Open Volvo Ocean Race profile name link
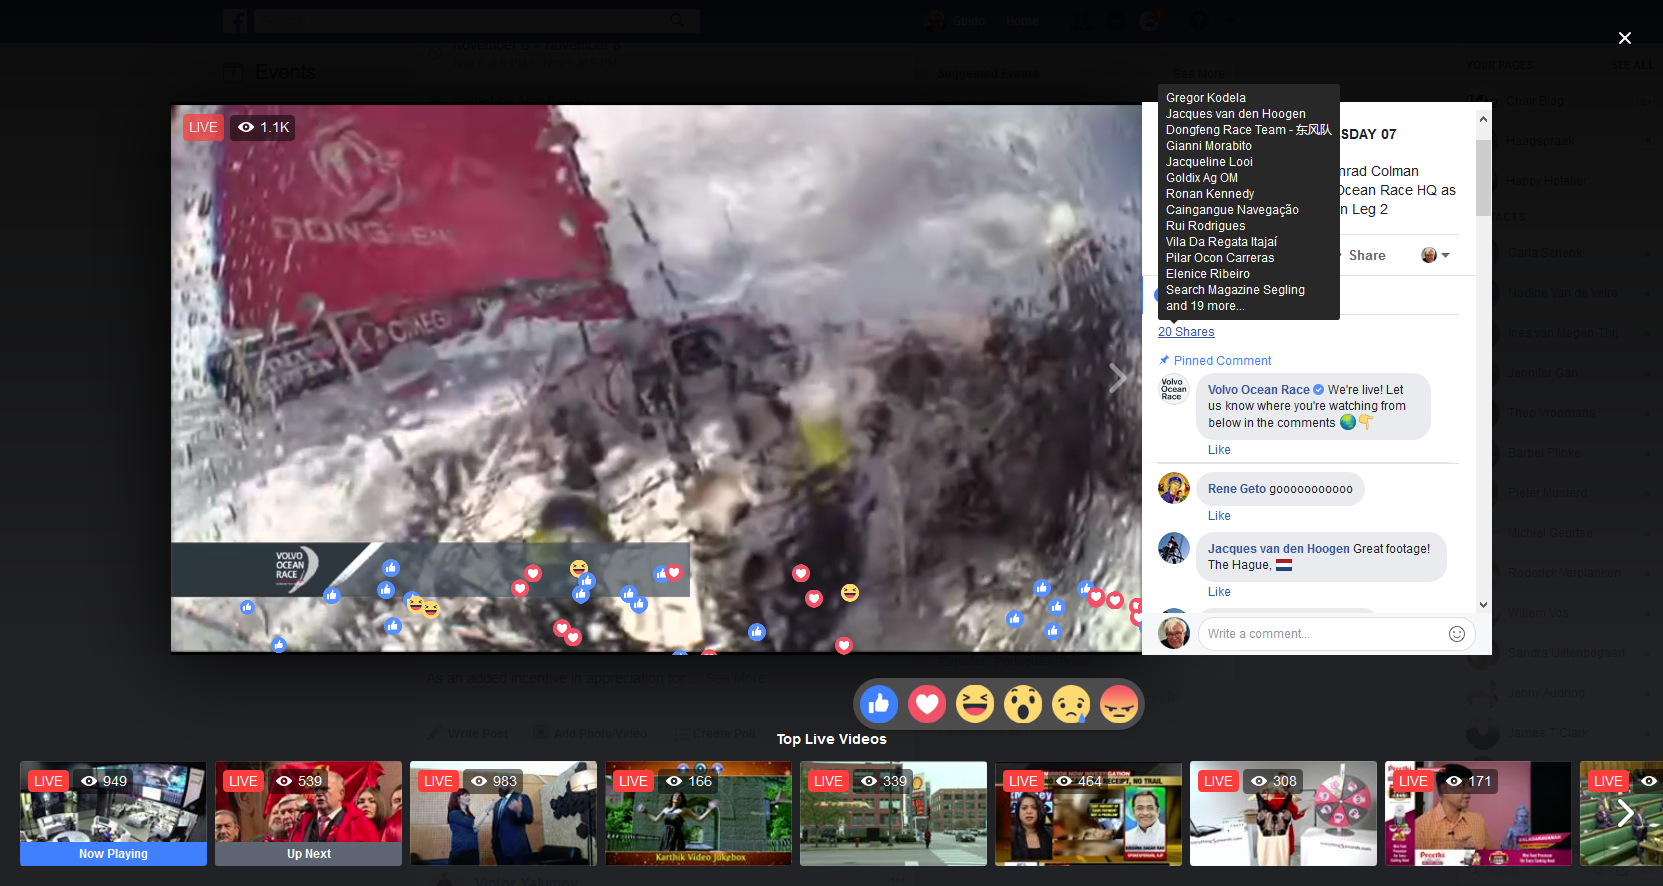 [x=1258, y=390]
